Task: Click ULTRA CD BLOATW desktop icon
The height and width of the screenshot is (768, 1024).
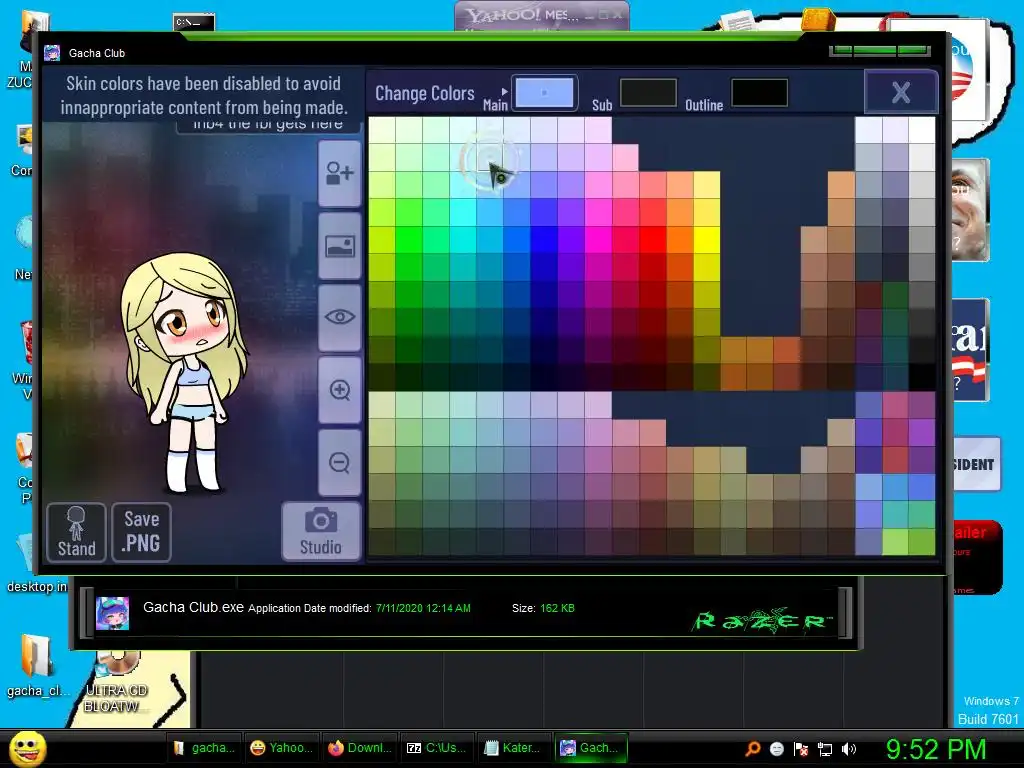Action: 116,682
